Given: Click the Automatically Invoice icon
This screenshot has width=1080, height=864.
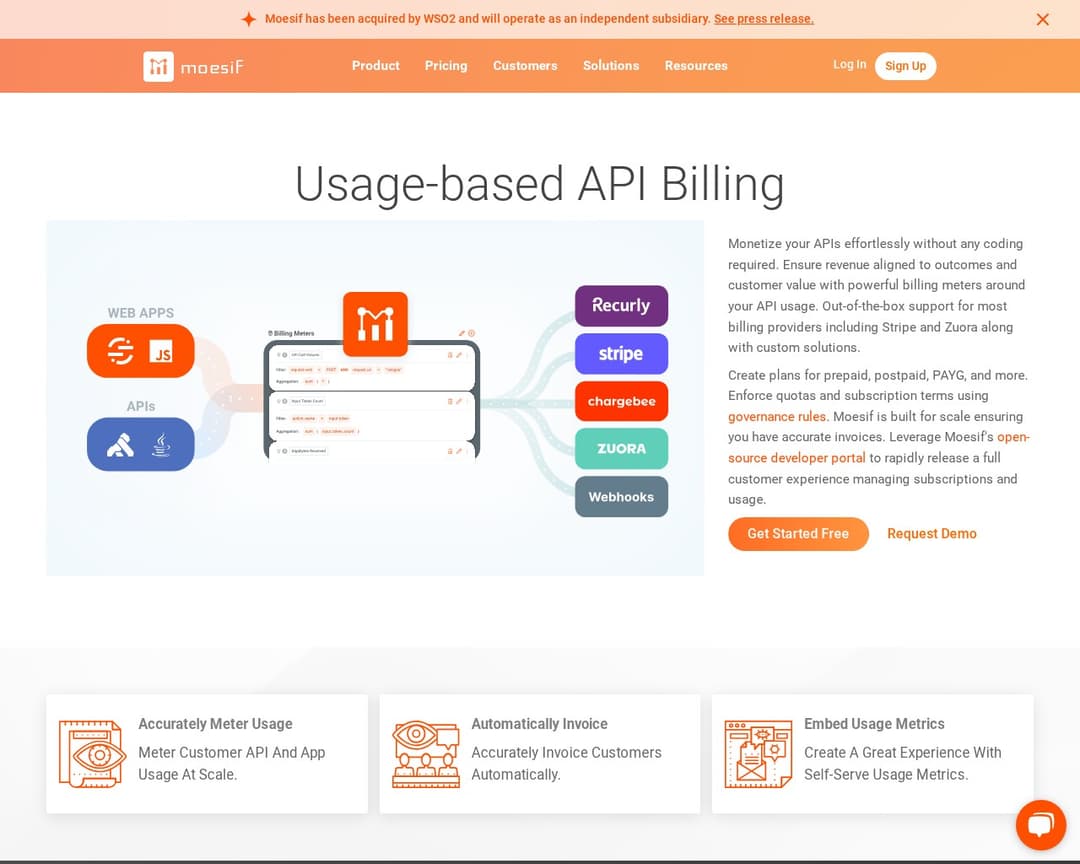Looking at the screenshot, I should pos(426,754).
